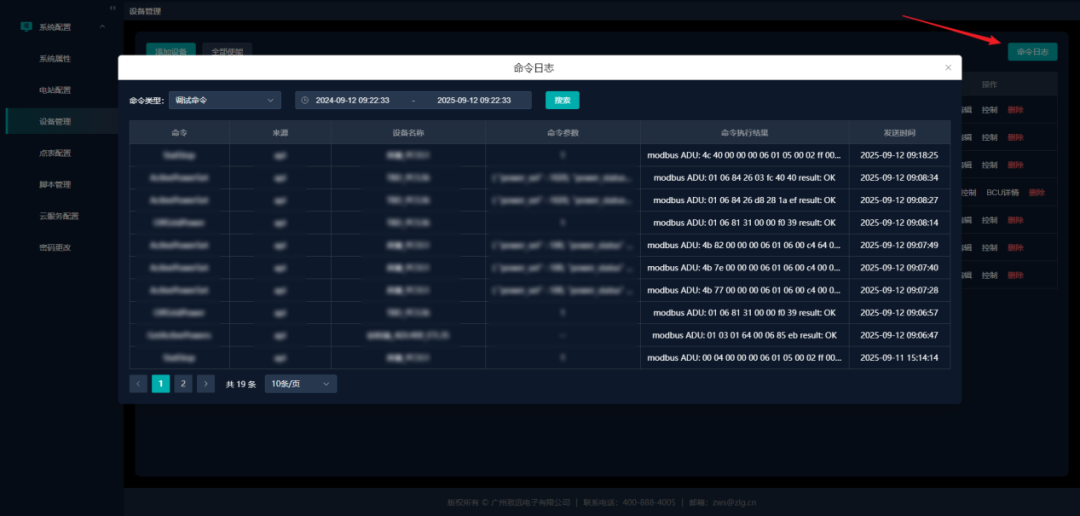Click timestamp 2025-09-11 15:14:14
1080x516 pixels.
[900, 358]
